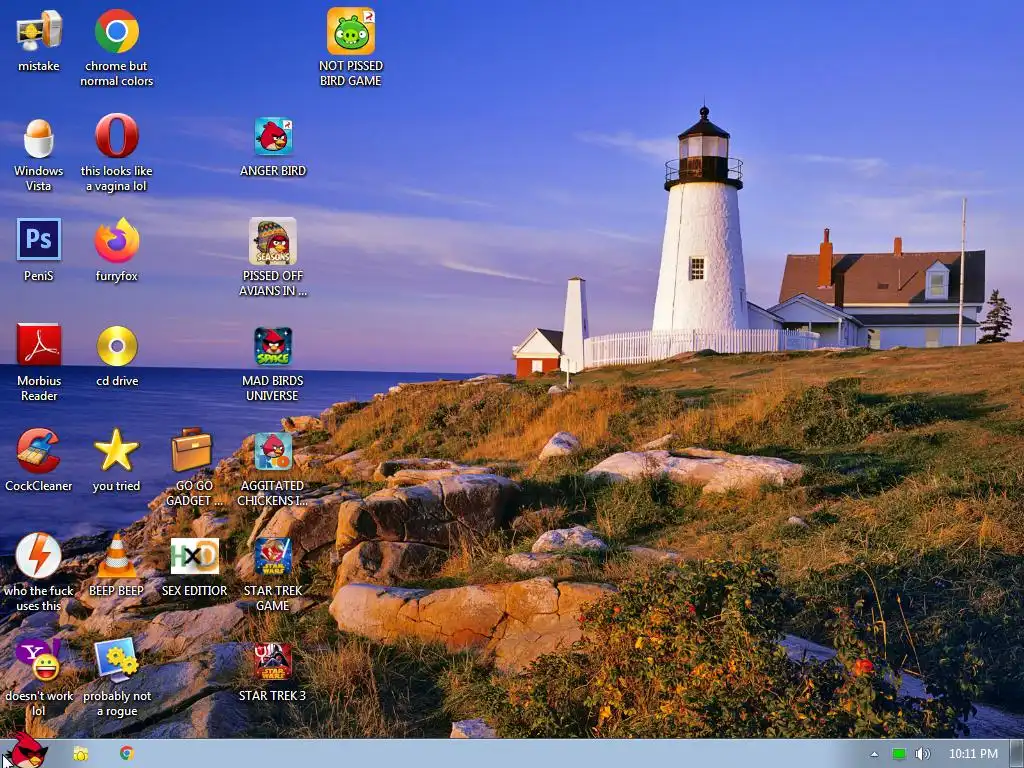
Task: Open 'probably not a rogue' gears icon
Action: [117, 660]
